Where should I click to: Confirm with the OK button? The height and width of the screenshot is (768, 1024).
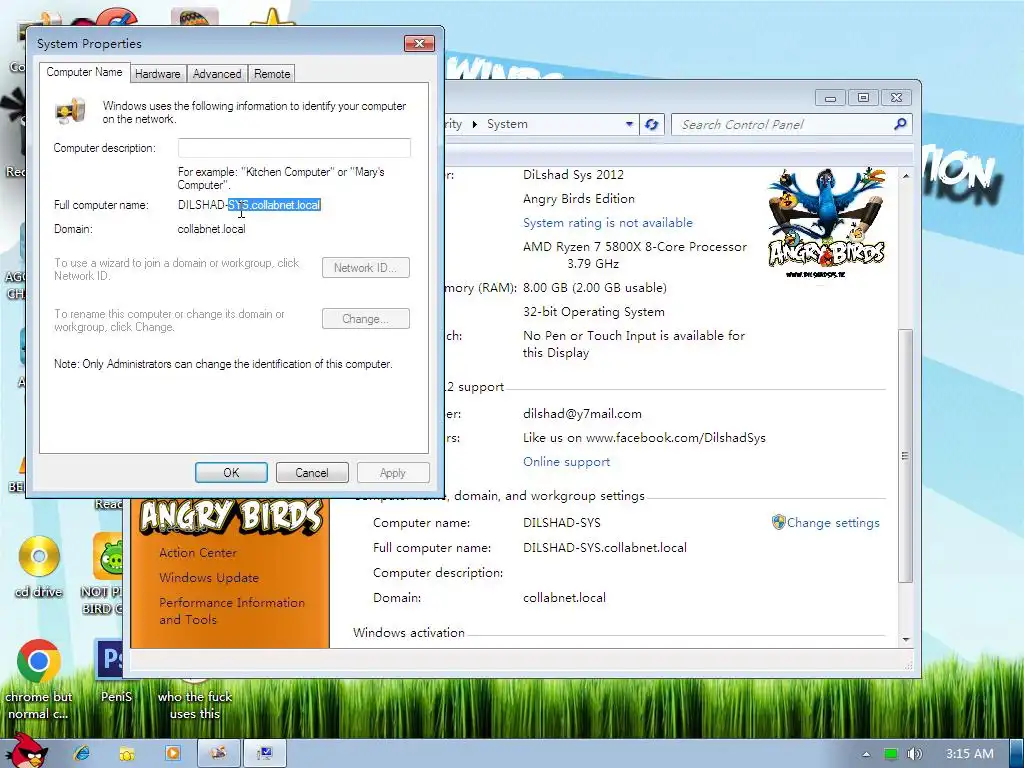click(231, 473)
